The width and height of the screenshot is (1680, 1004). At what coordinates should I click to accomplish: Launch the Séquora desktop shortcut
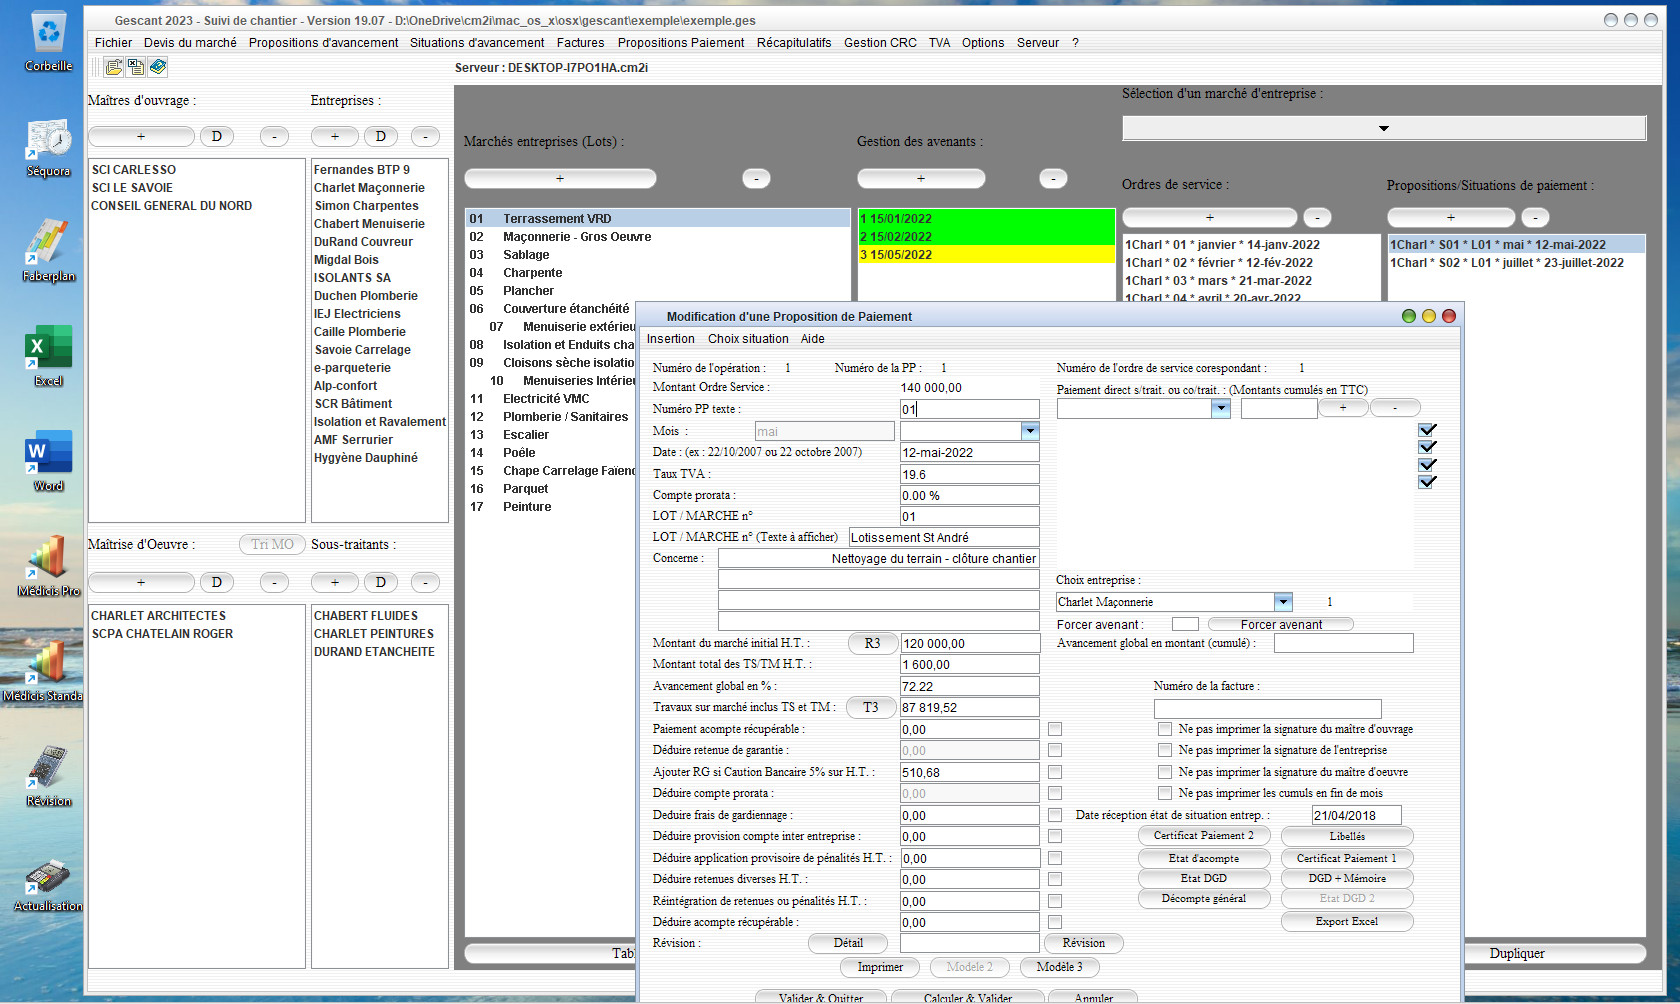(48, 148)
